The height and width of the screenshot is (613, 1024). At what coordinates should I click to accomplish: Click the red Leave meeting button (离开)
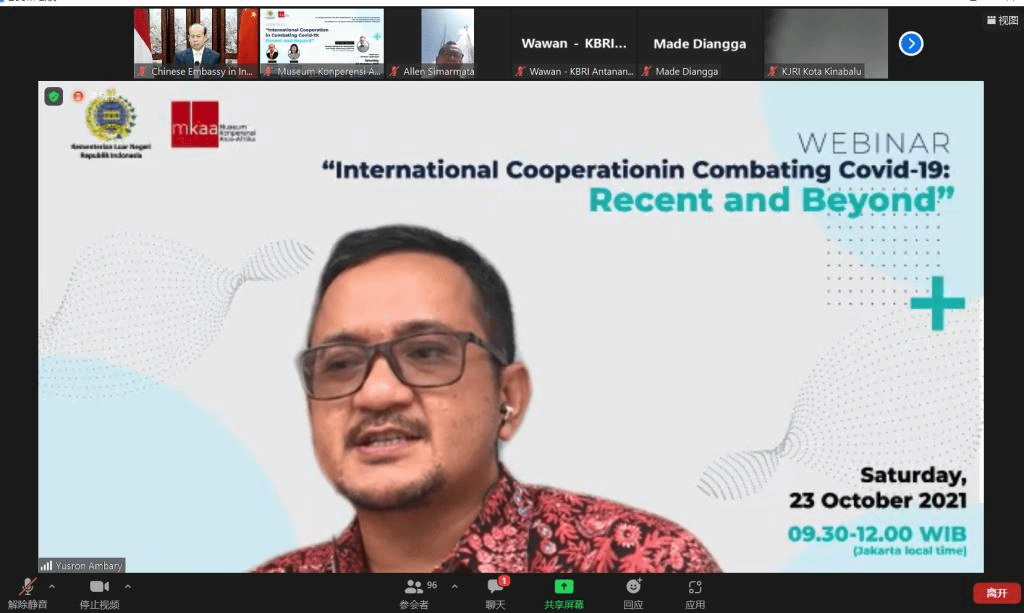click(x=996, y=593)
